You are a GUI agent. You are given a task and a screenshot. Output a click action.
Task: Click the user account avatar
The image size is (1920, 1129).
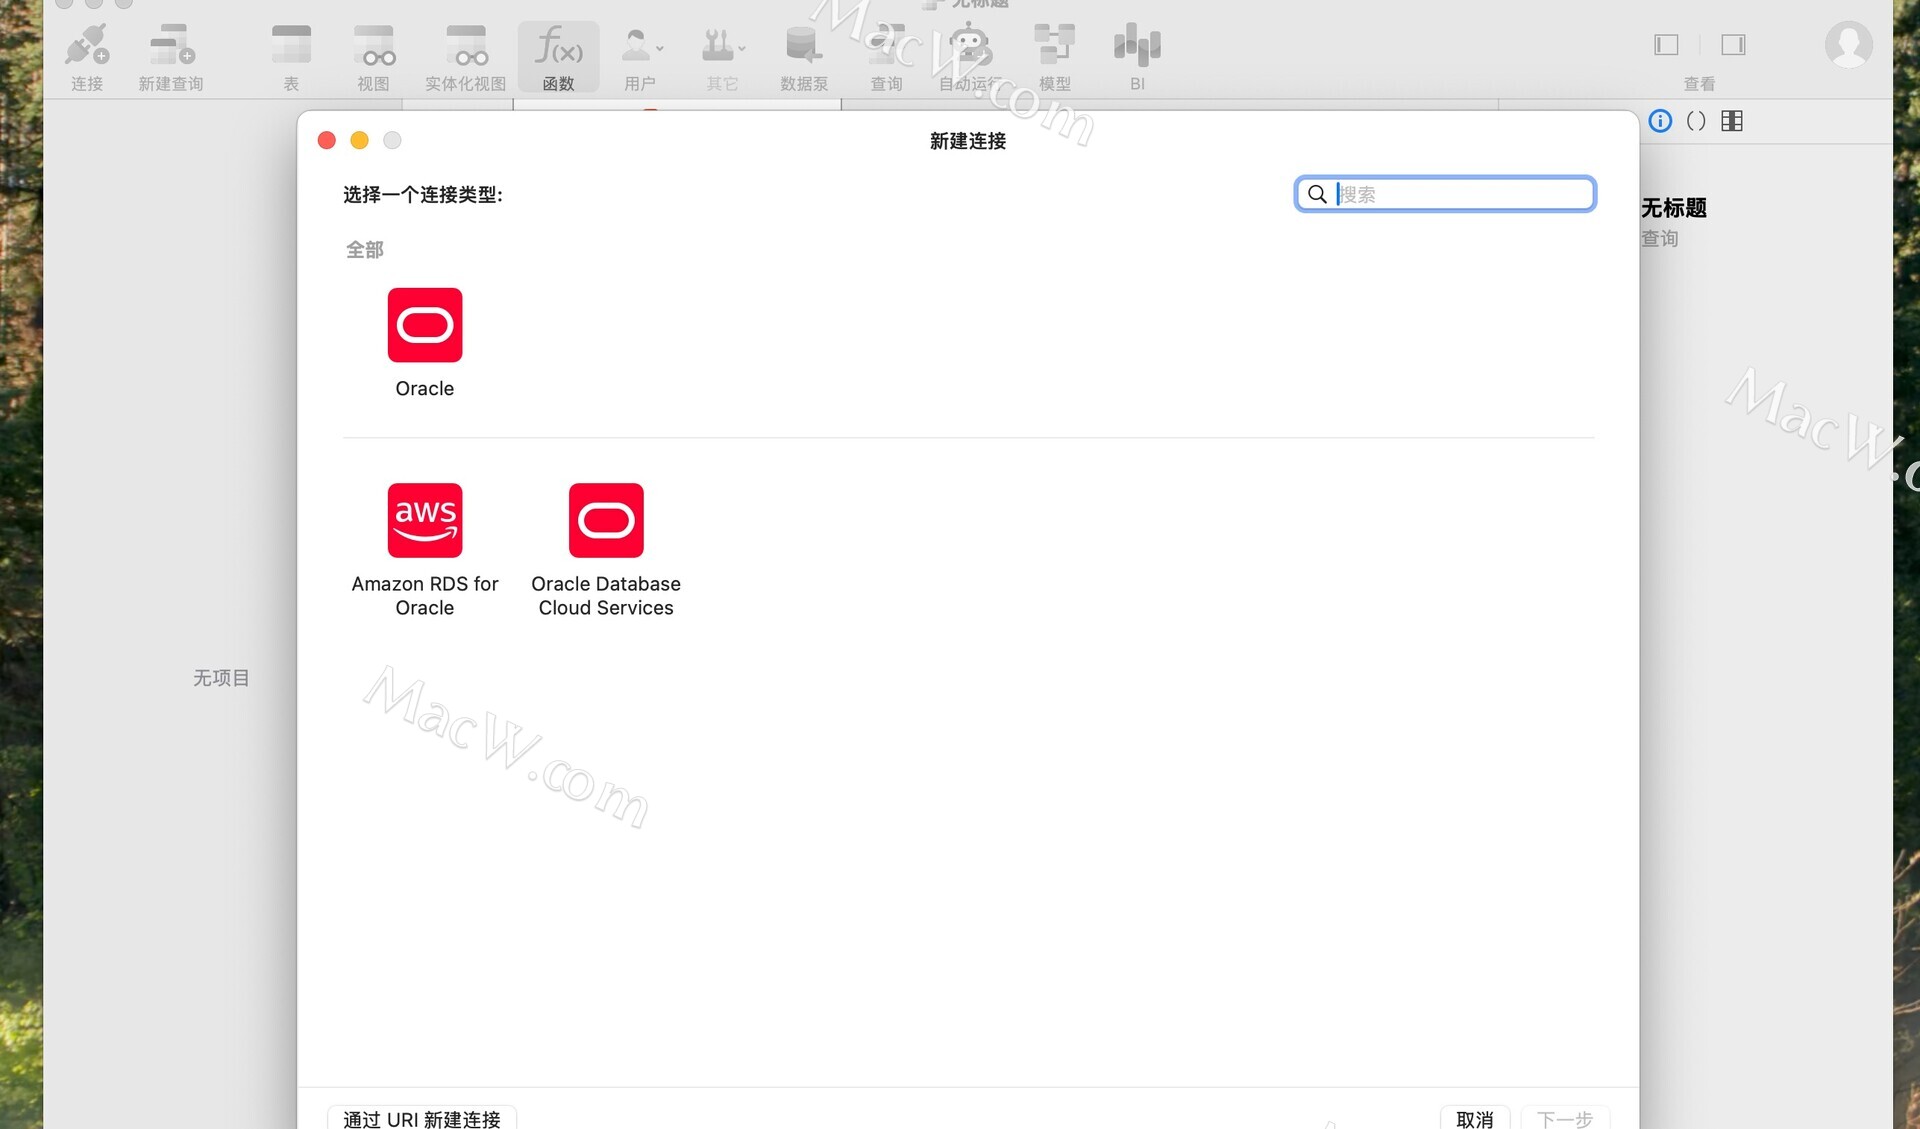1848,45
